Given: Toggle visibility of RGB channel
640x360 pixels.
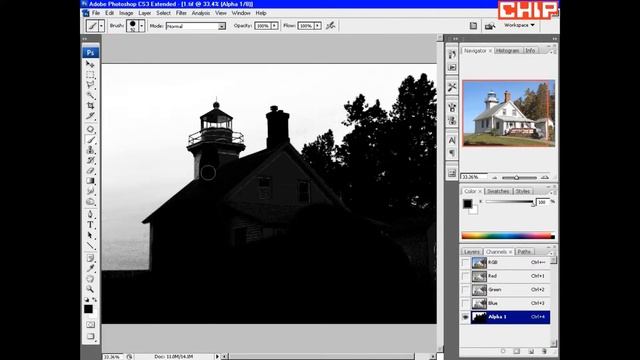Looking at the screenshot, I should pos(465,263).
